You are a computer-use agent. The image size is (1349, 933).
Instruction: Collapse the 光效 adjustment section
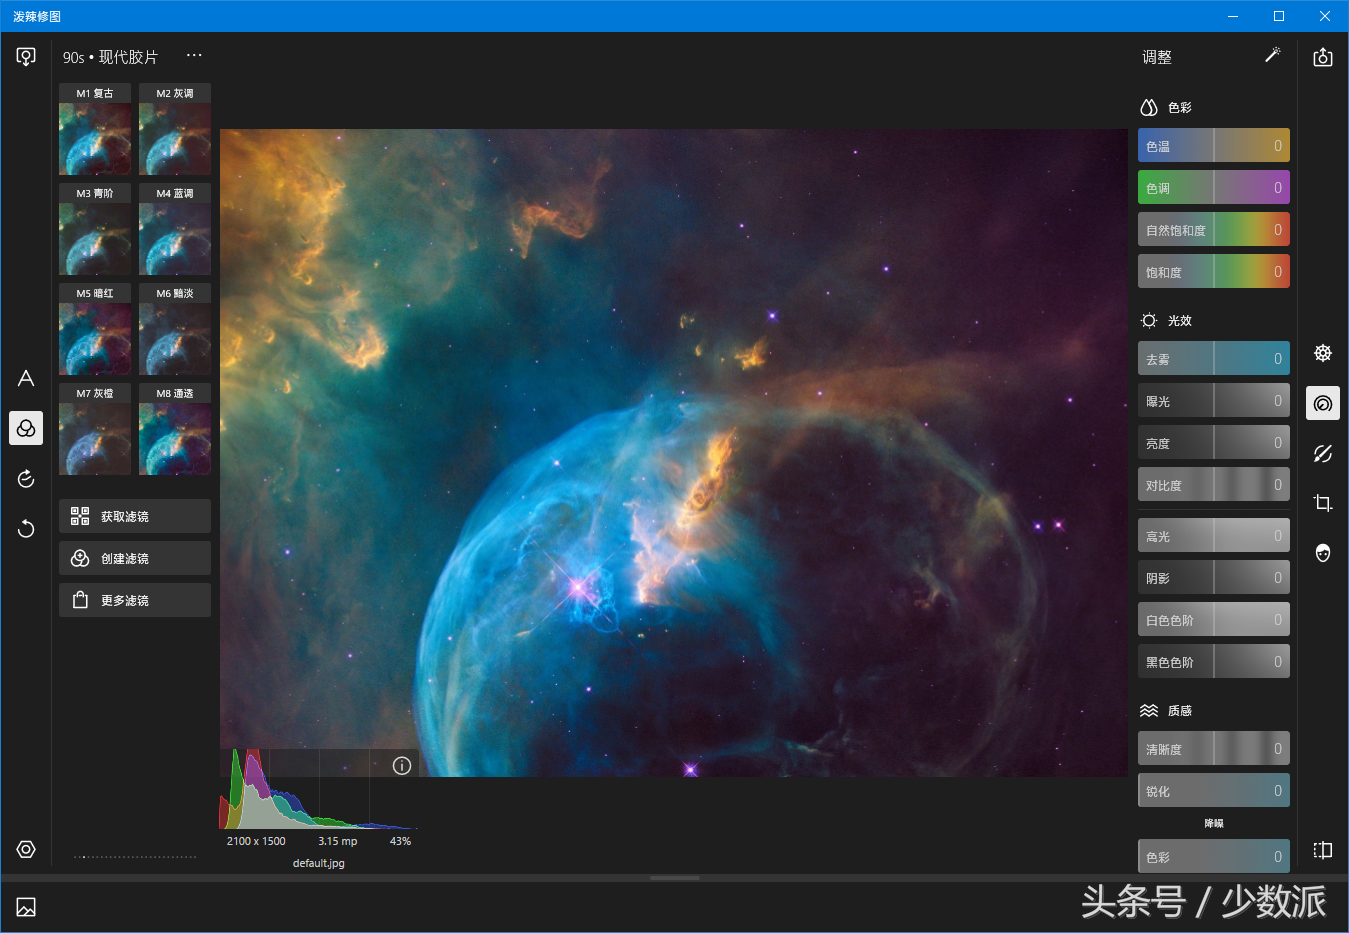click(x=1167, y=320)
